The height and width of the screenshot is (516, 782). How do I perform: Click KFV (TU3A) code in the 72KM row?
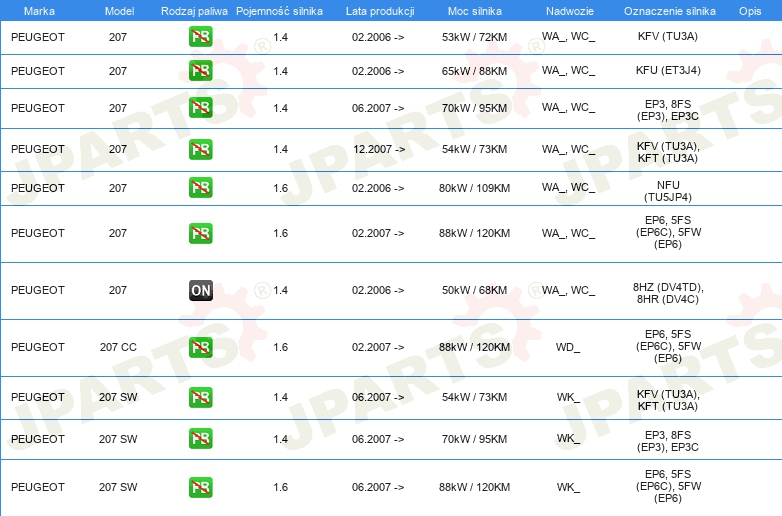(668, 36)
